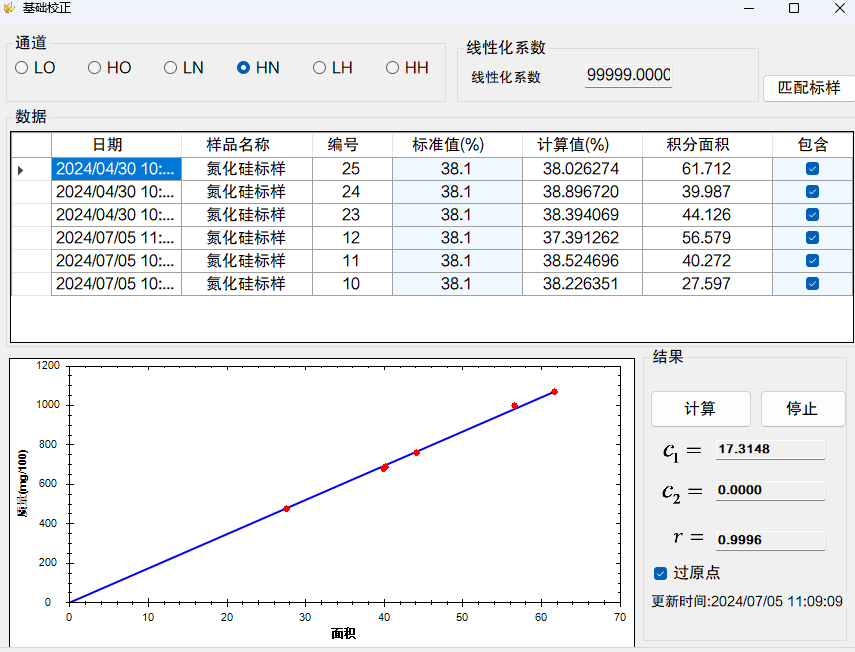Click the calculated value 38.394069
855x652 pixels.
pyautogui.click(x=582, y=215)
